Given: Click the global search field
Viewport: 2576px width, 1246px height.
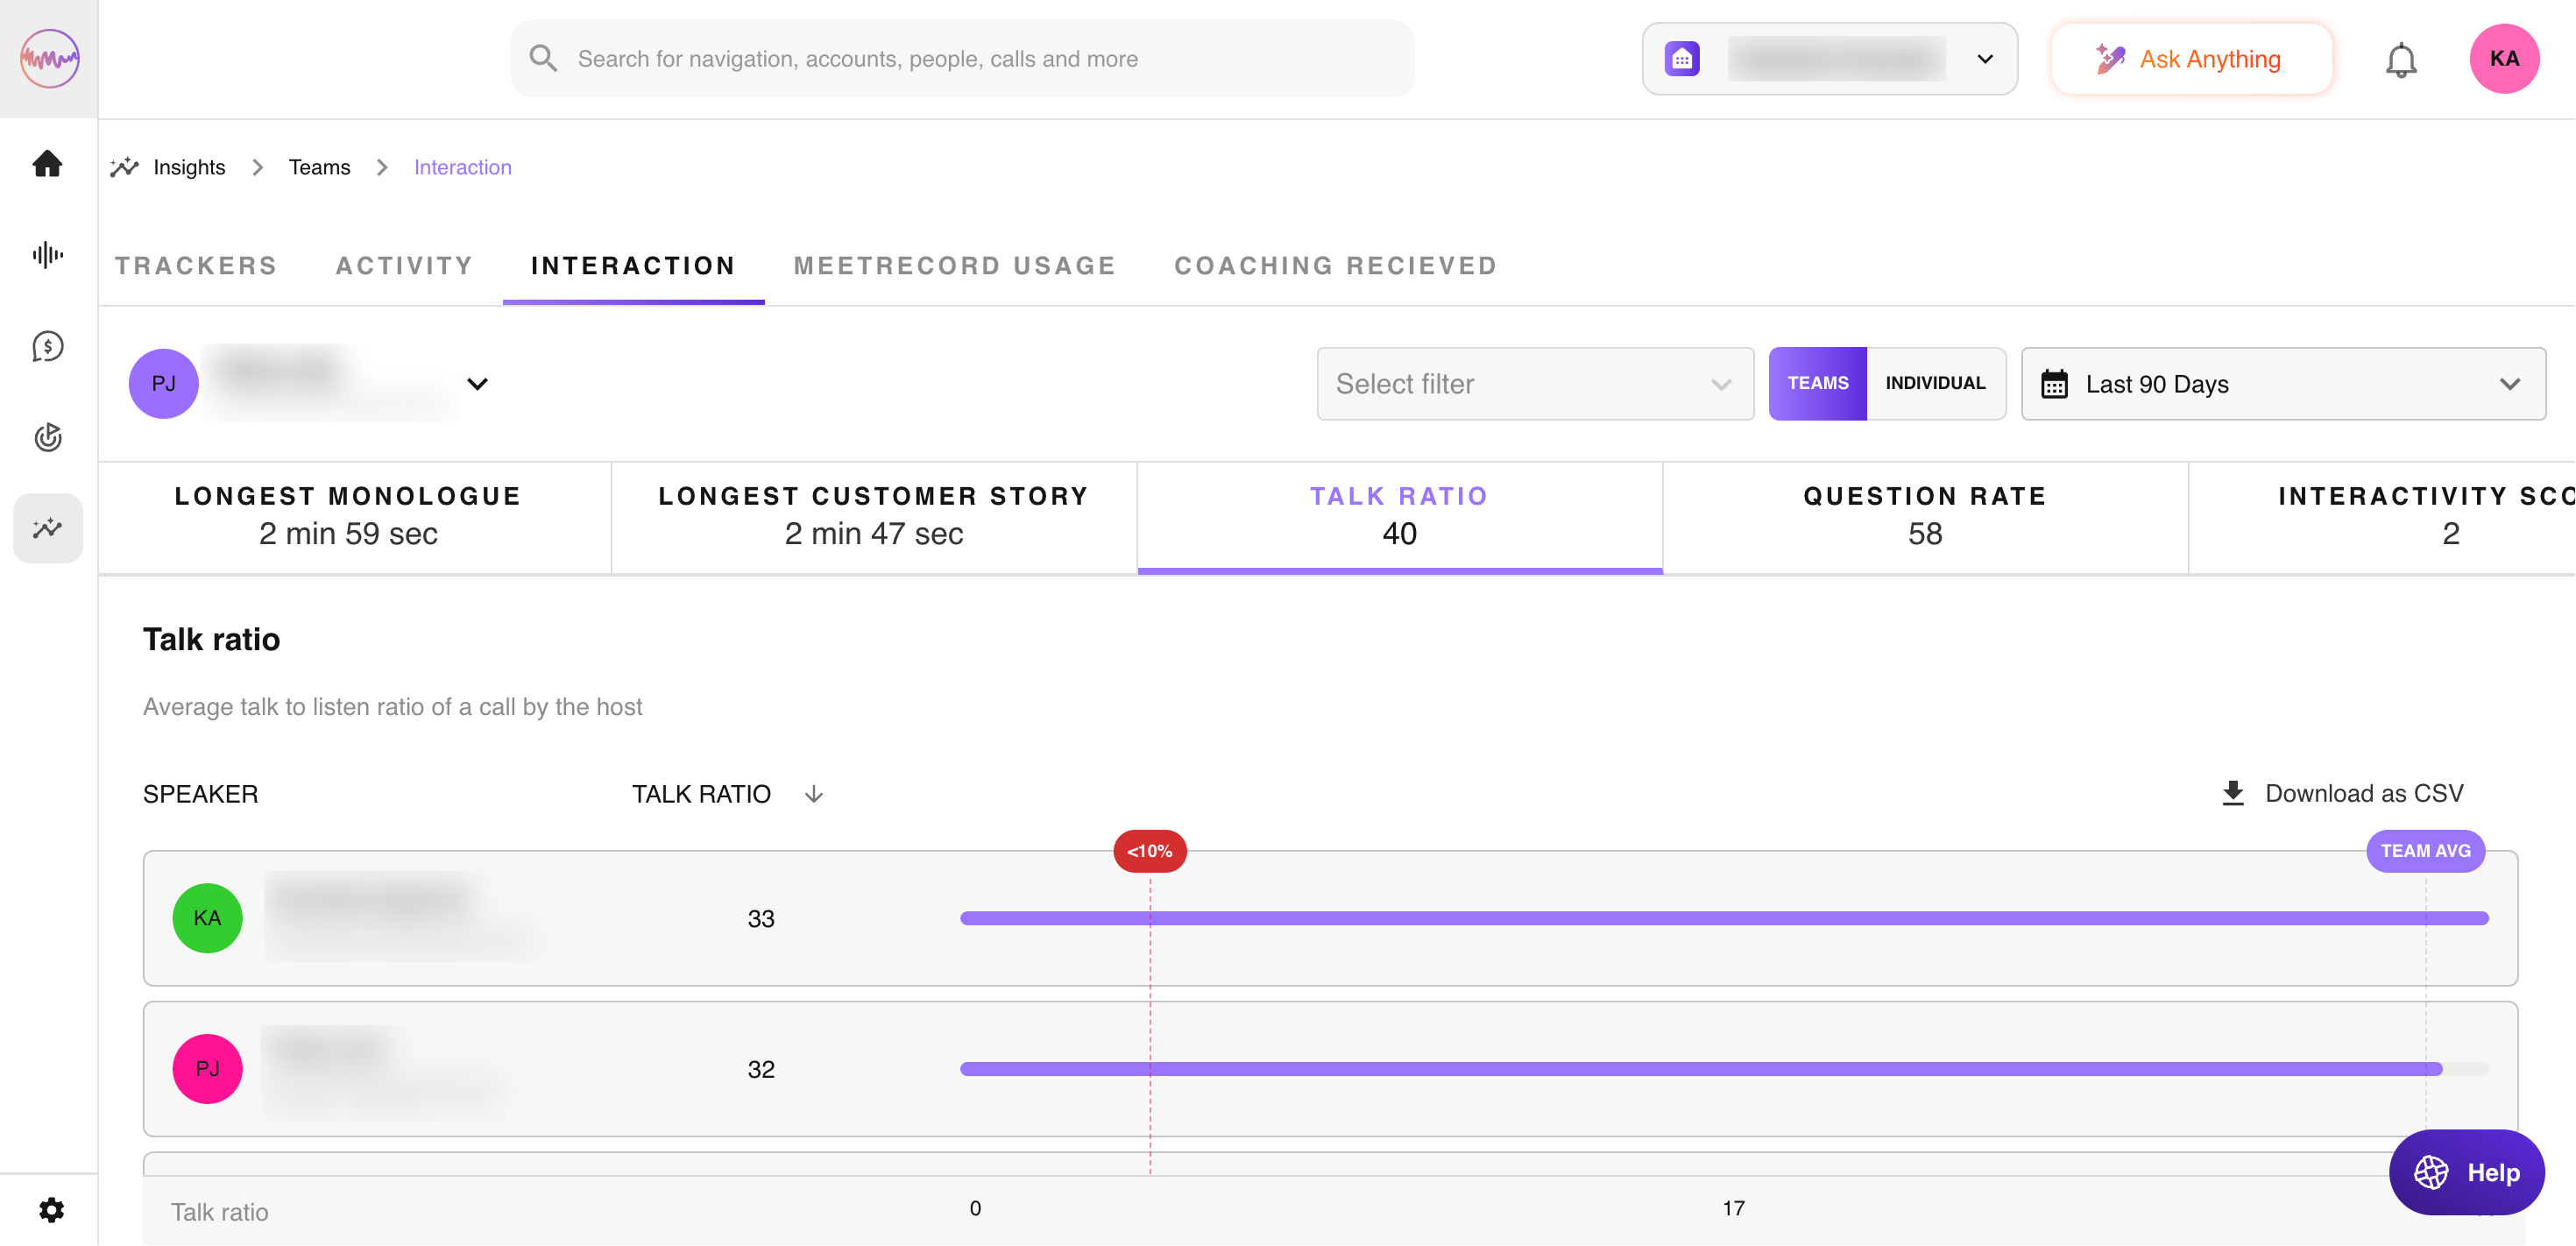Looking at the screenshot, I should [962, 59].
